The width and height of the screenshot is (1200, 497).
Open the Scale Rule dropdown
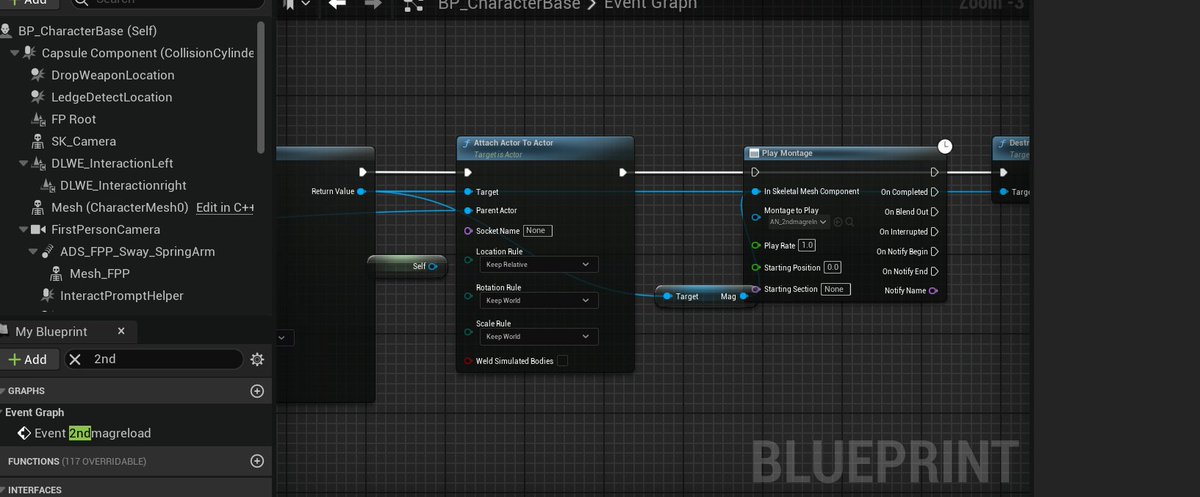(x=538, y=336)
